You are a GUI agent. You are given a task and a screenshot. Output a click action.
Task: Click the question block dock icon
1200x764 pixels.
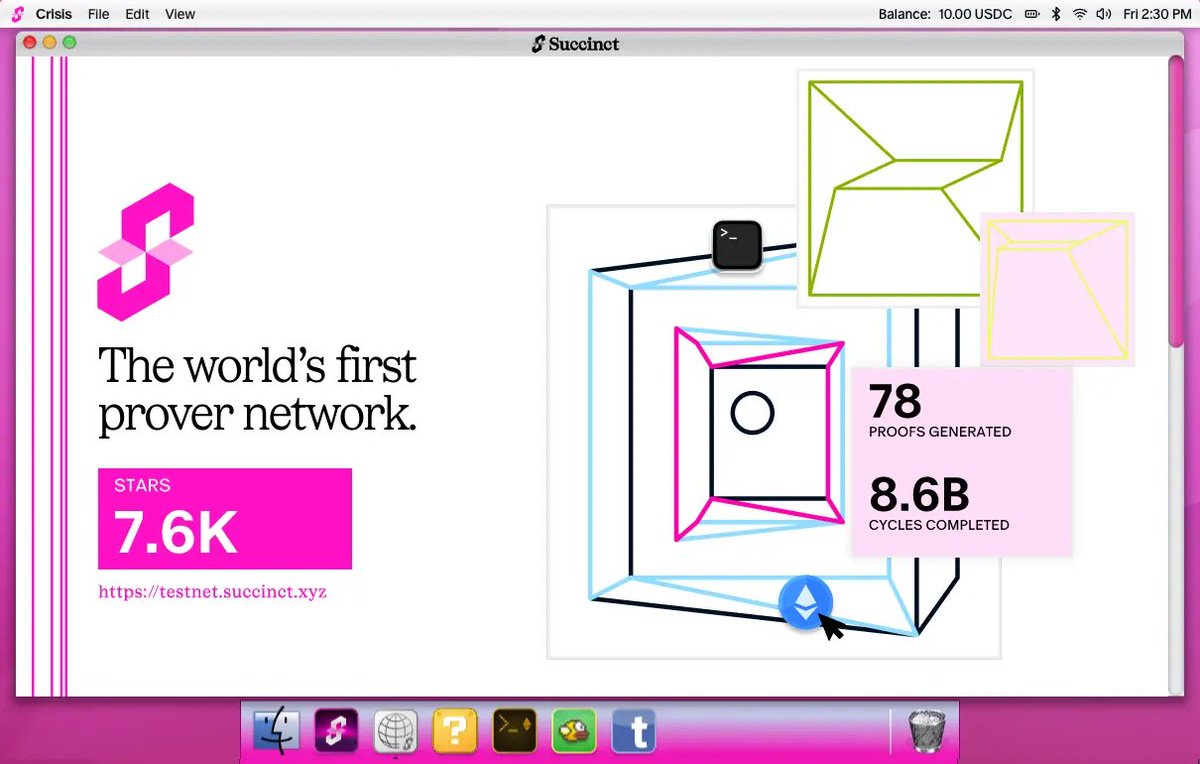[454, 730]
